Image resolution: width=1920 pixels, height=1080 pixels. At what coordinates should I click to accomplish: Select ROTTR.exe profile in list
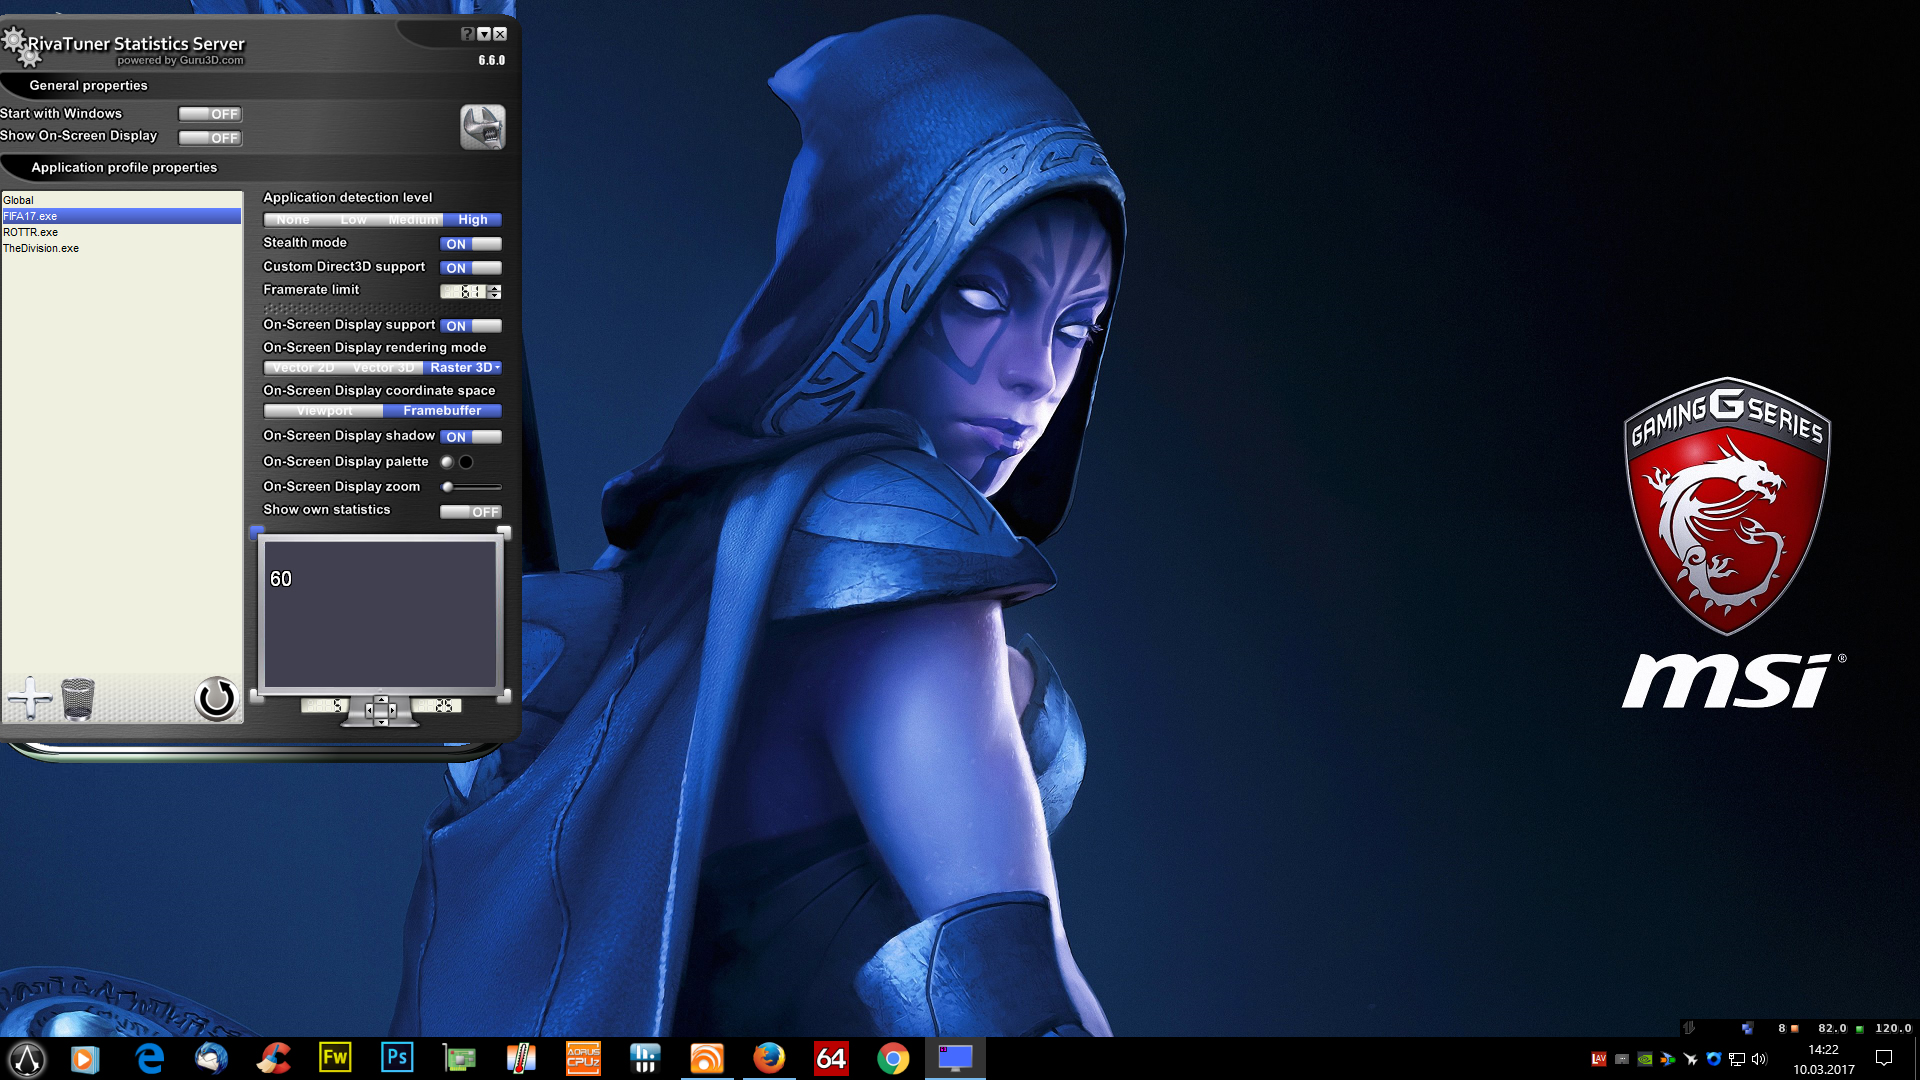click(x=31, y=232)
